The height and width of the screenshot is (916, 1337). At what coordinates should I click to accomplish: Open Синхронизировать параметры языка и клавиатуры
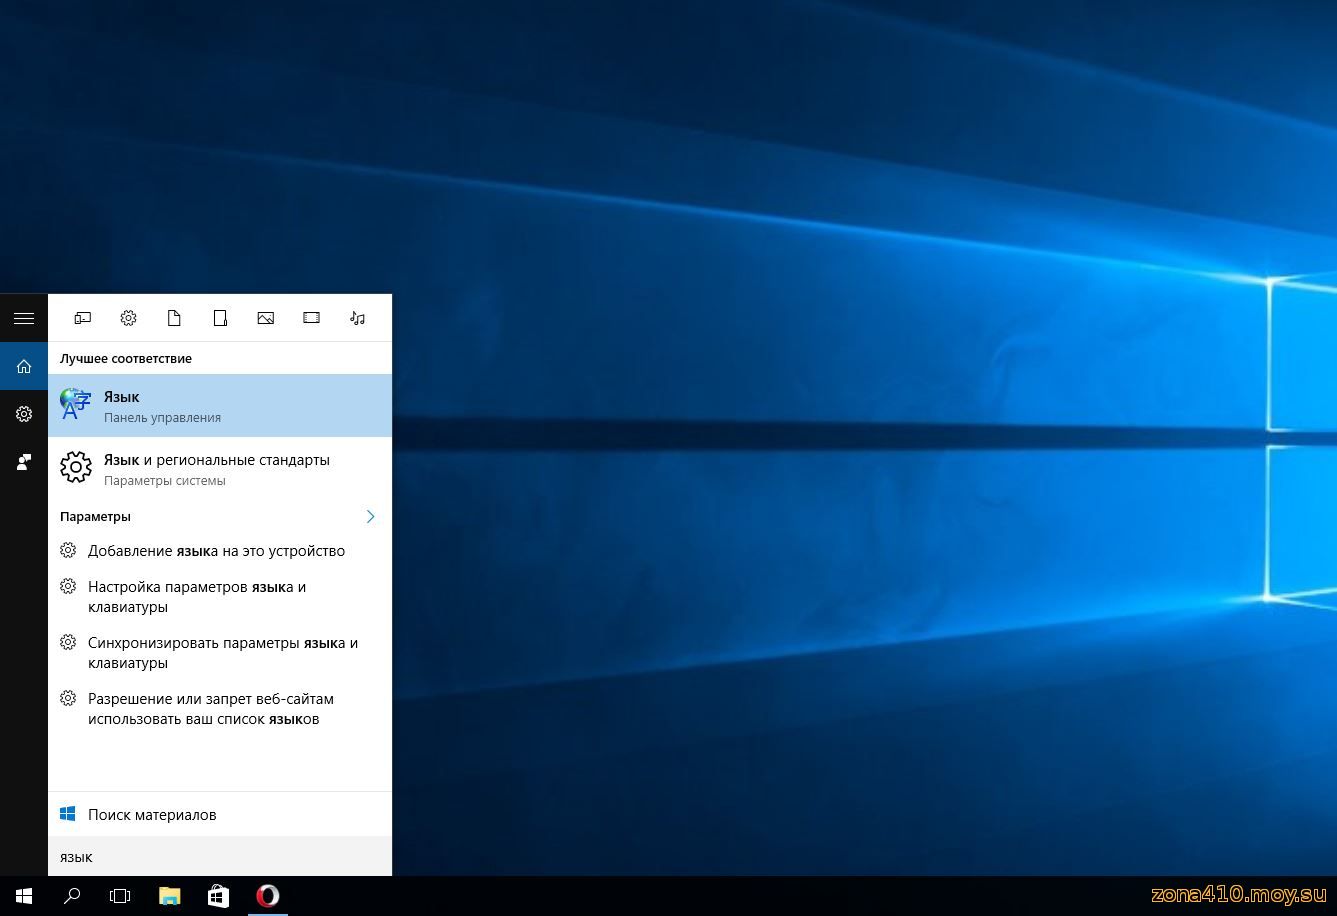222,653
